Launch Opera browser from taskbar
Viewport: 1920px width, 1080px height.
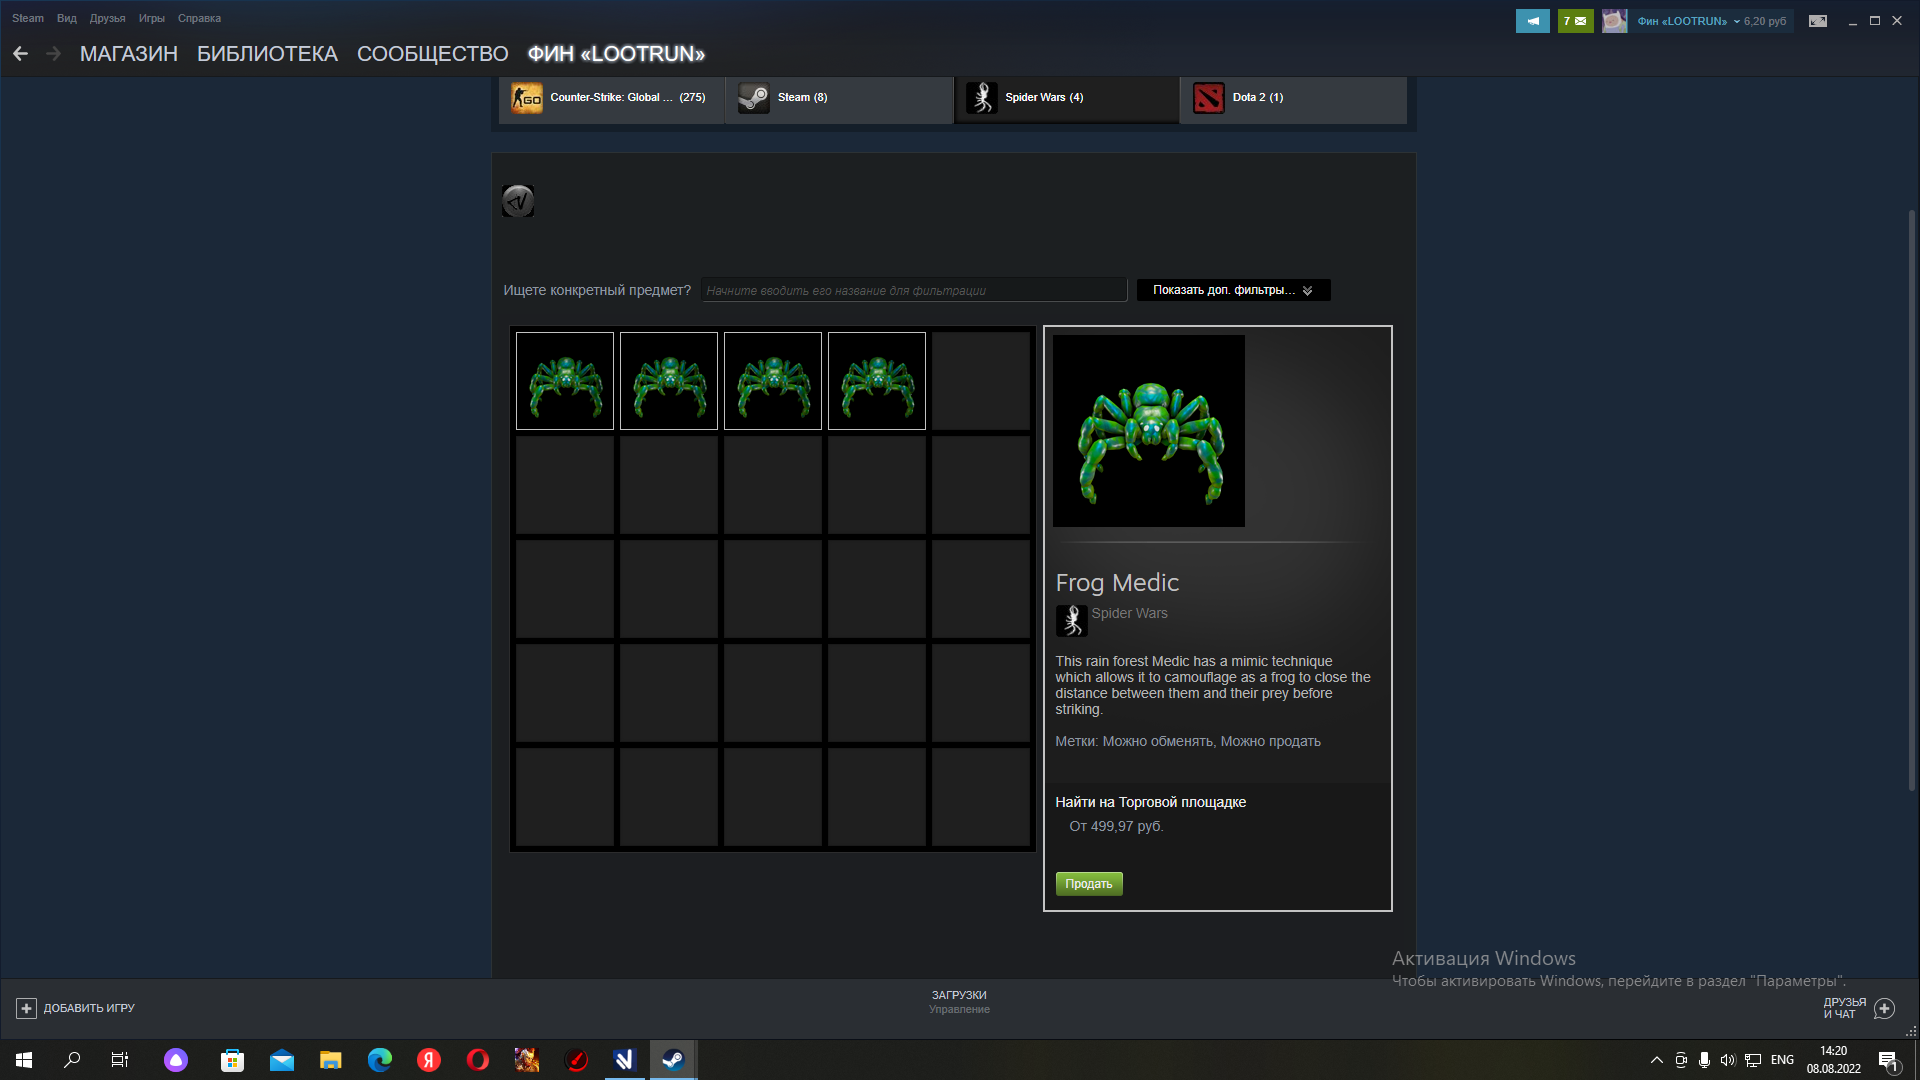pyautogui.click(x=478, y=1060)
